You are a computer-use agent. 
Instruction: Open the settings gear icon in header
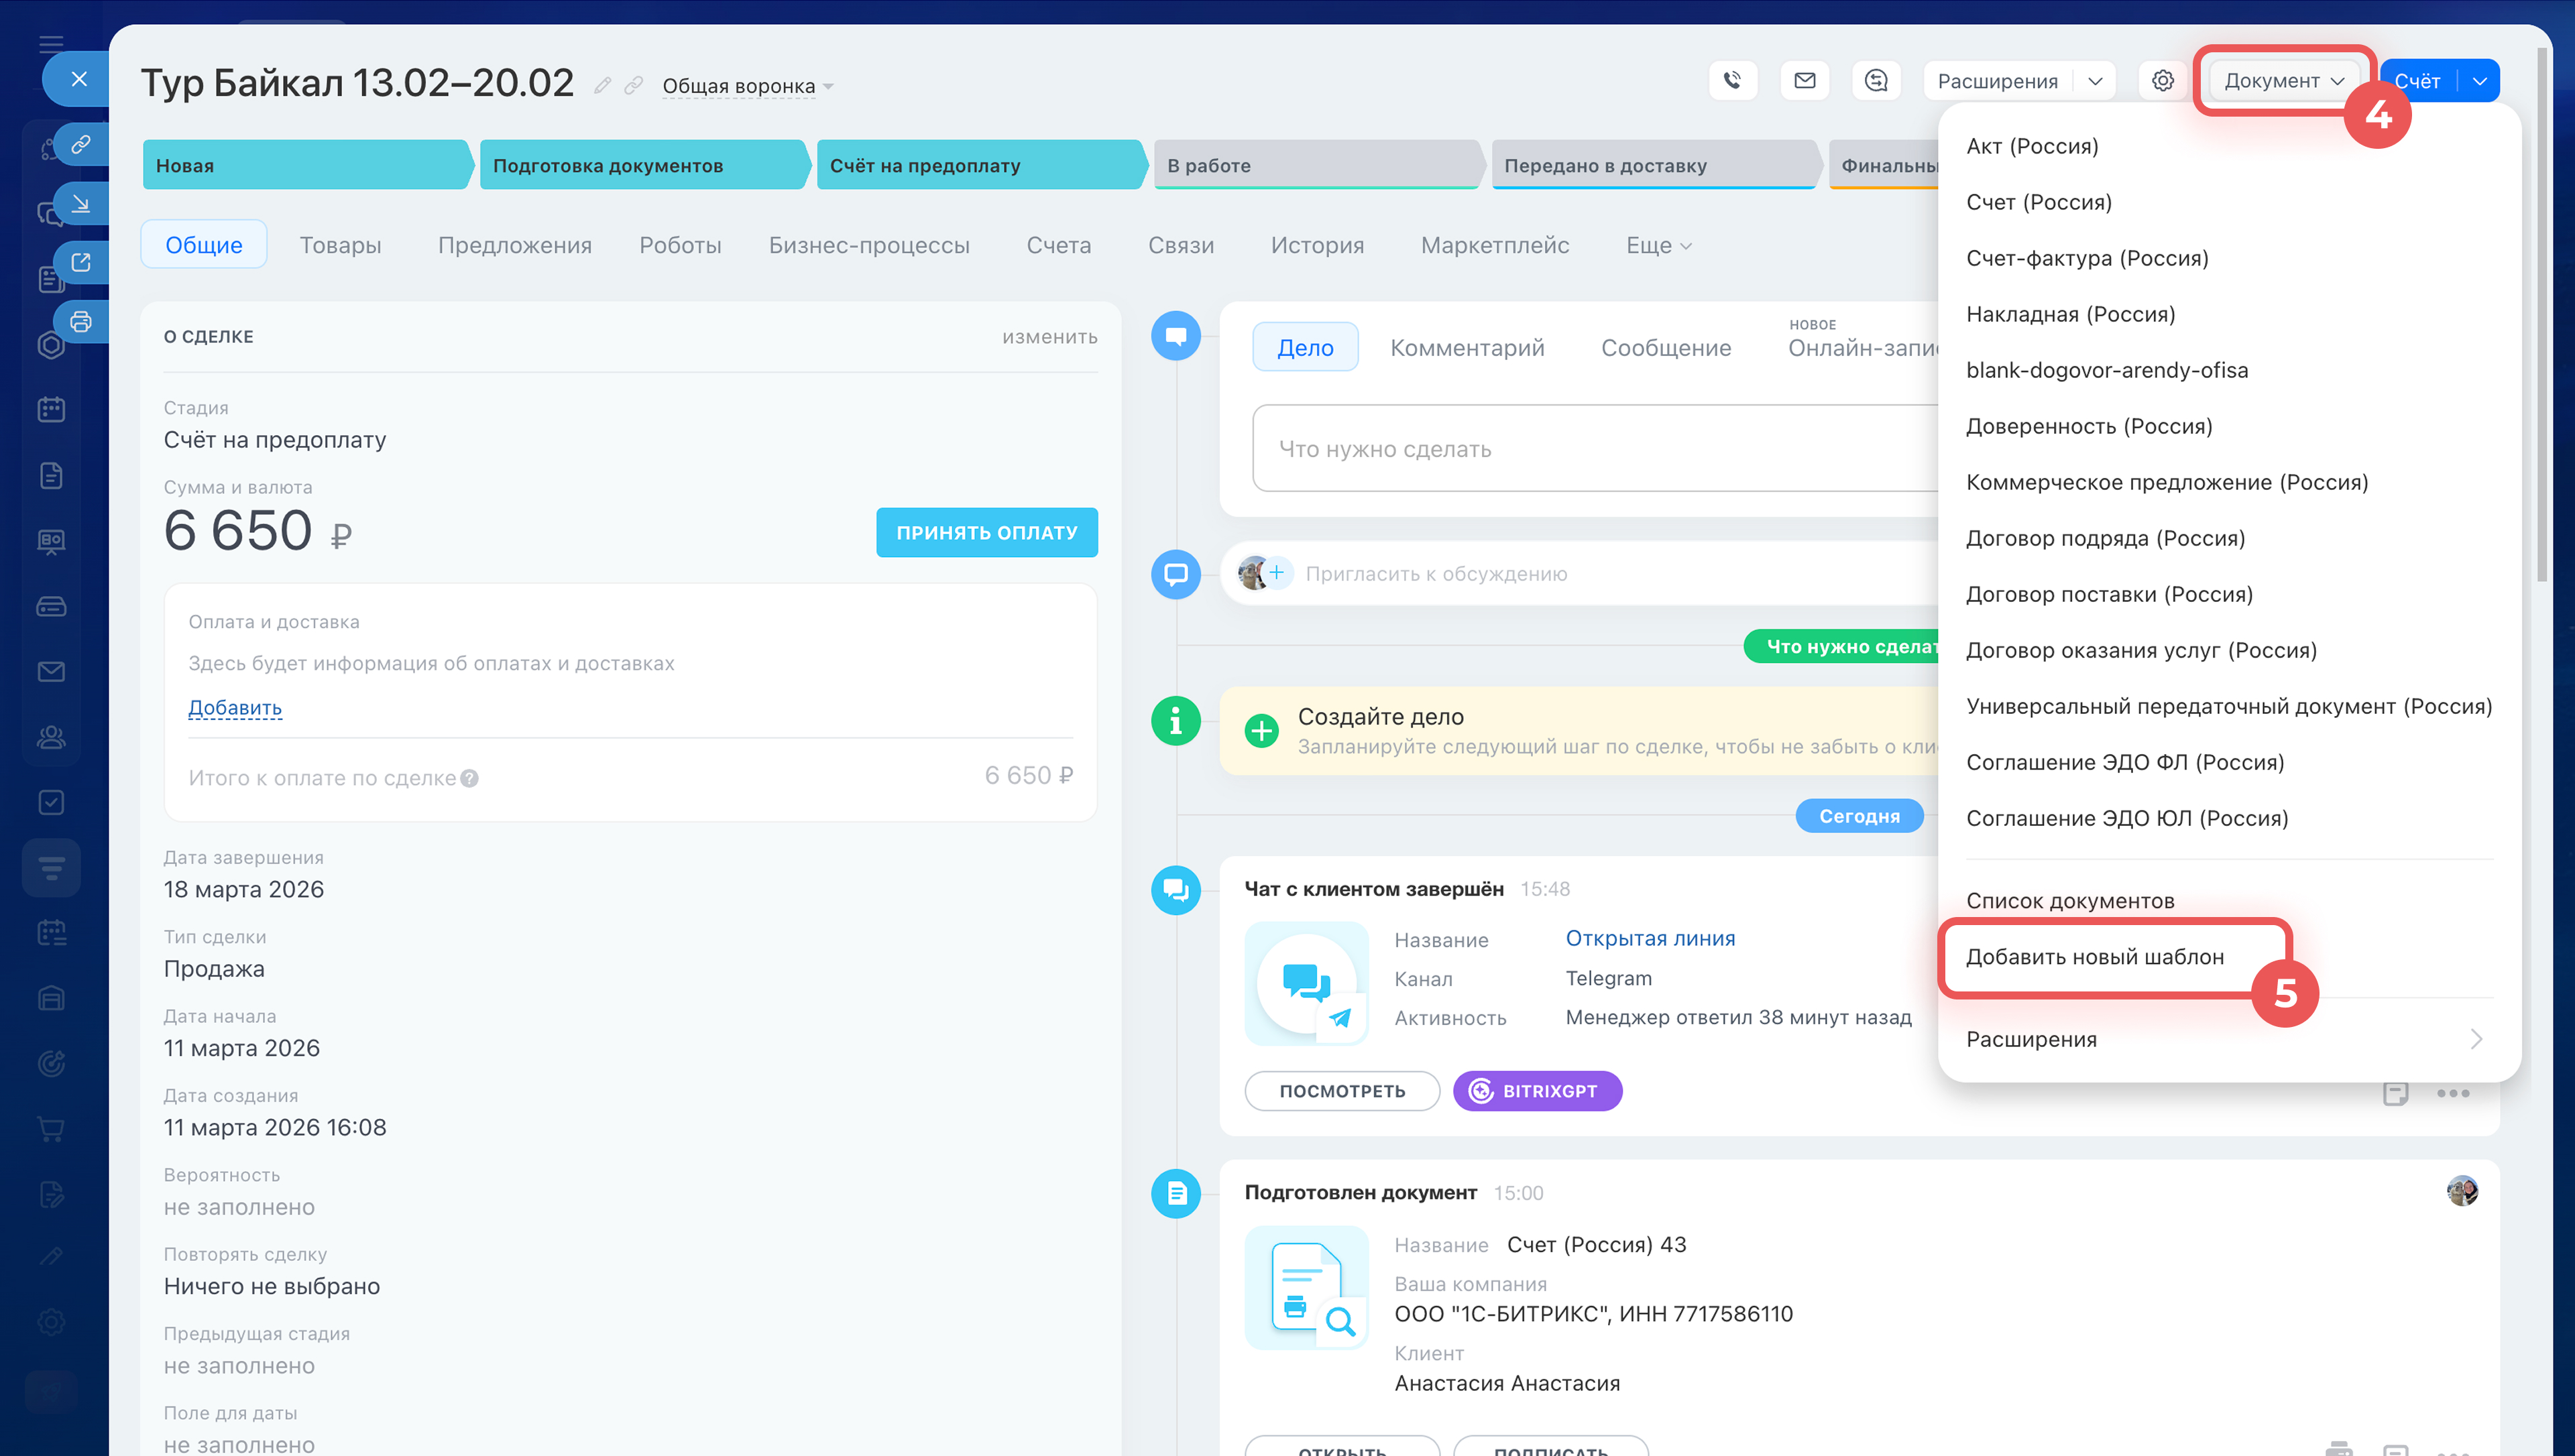(x=2162, y=80)
